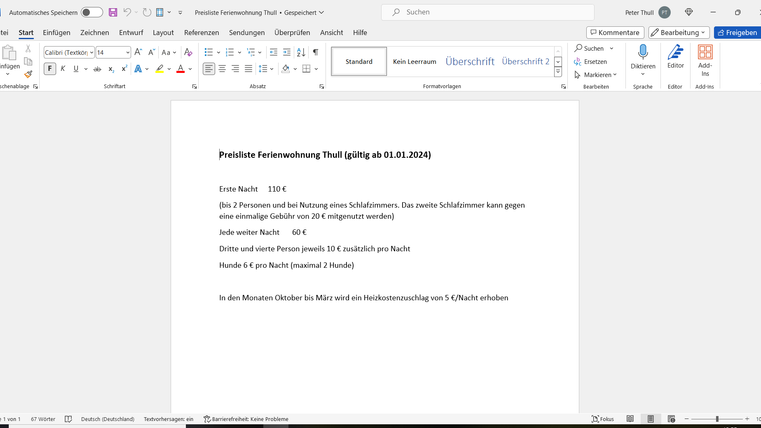761x428 pixels.
Task: Toggle bold formatting (F) button
Action: (50, 69)
